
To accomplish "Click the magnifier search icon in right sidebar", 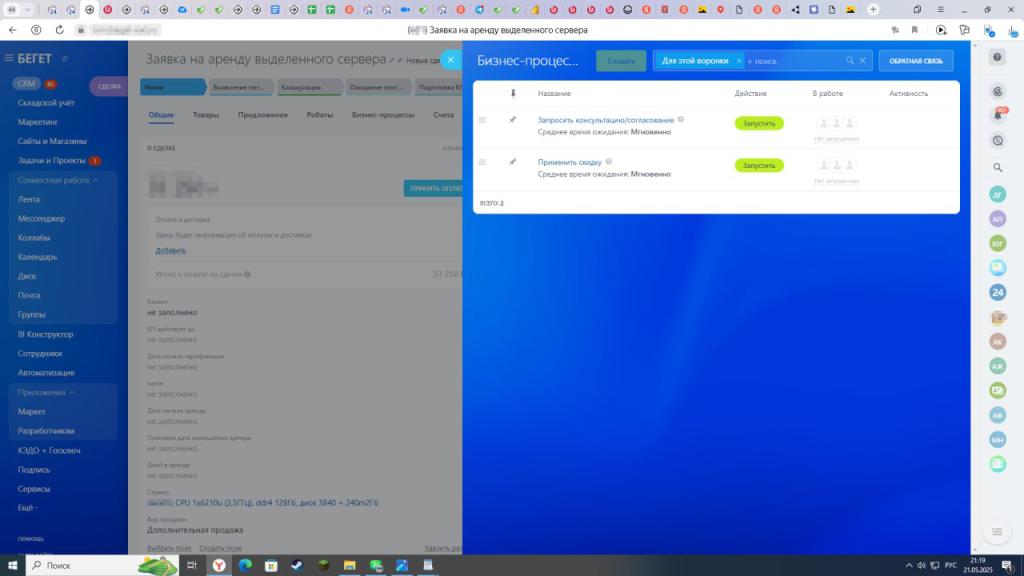I will (x=997, y=167).
